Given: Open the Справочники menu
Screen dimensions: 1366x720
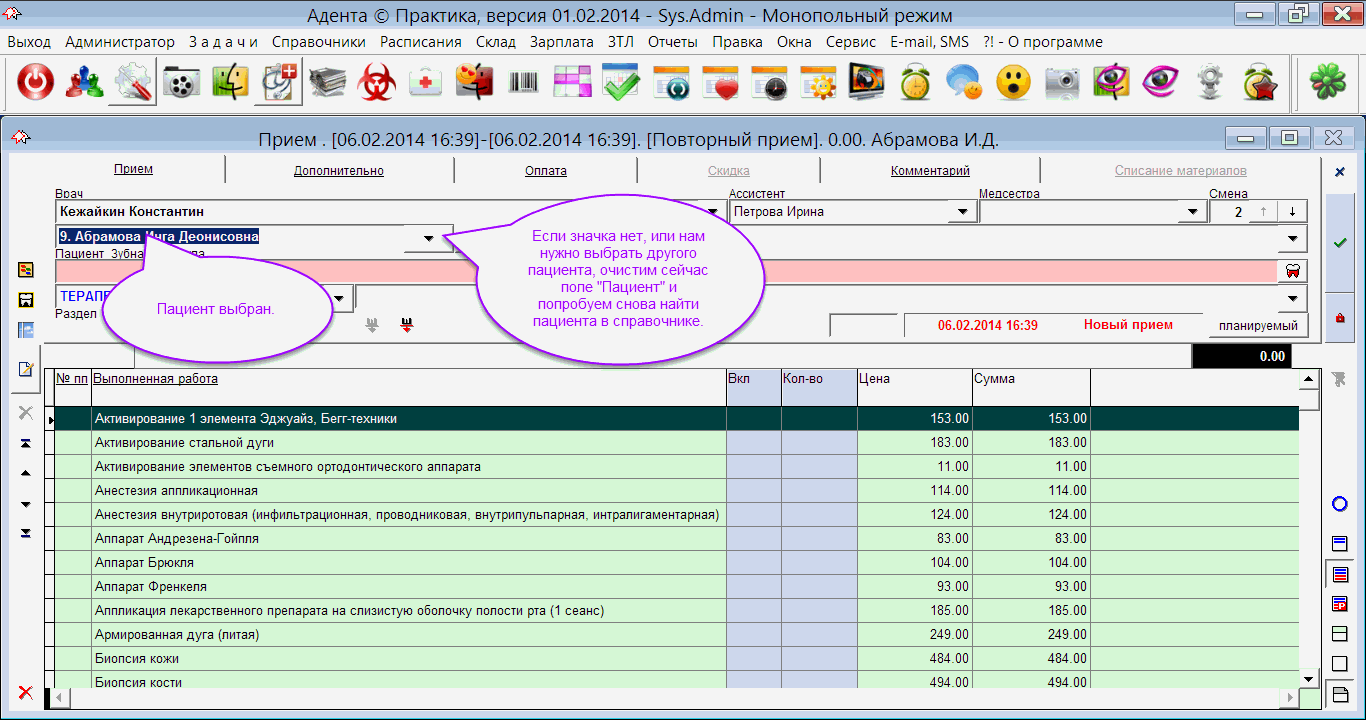Looking at the screenshot, I should [318, 42].
